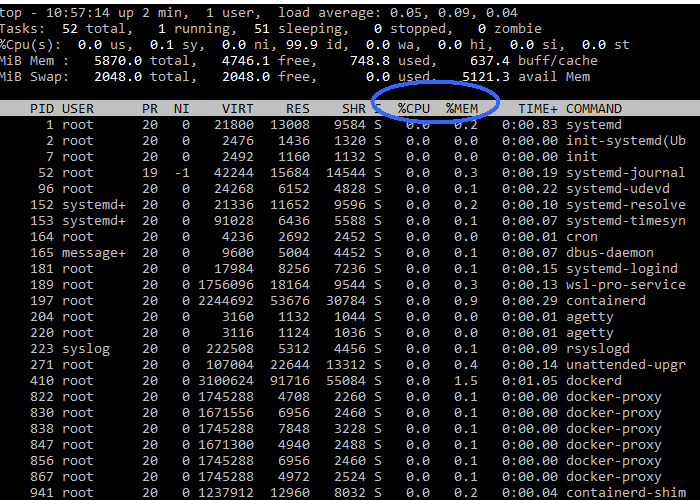Click the TIME+ column header
Image resolution: width=700 pixels, height=500 pixels.
pyautogui.click(x=538, y=108)
